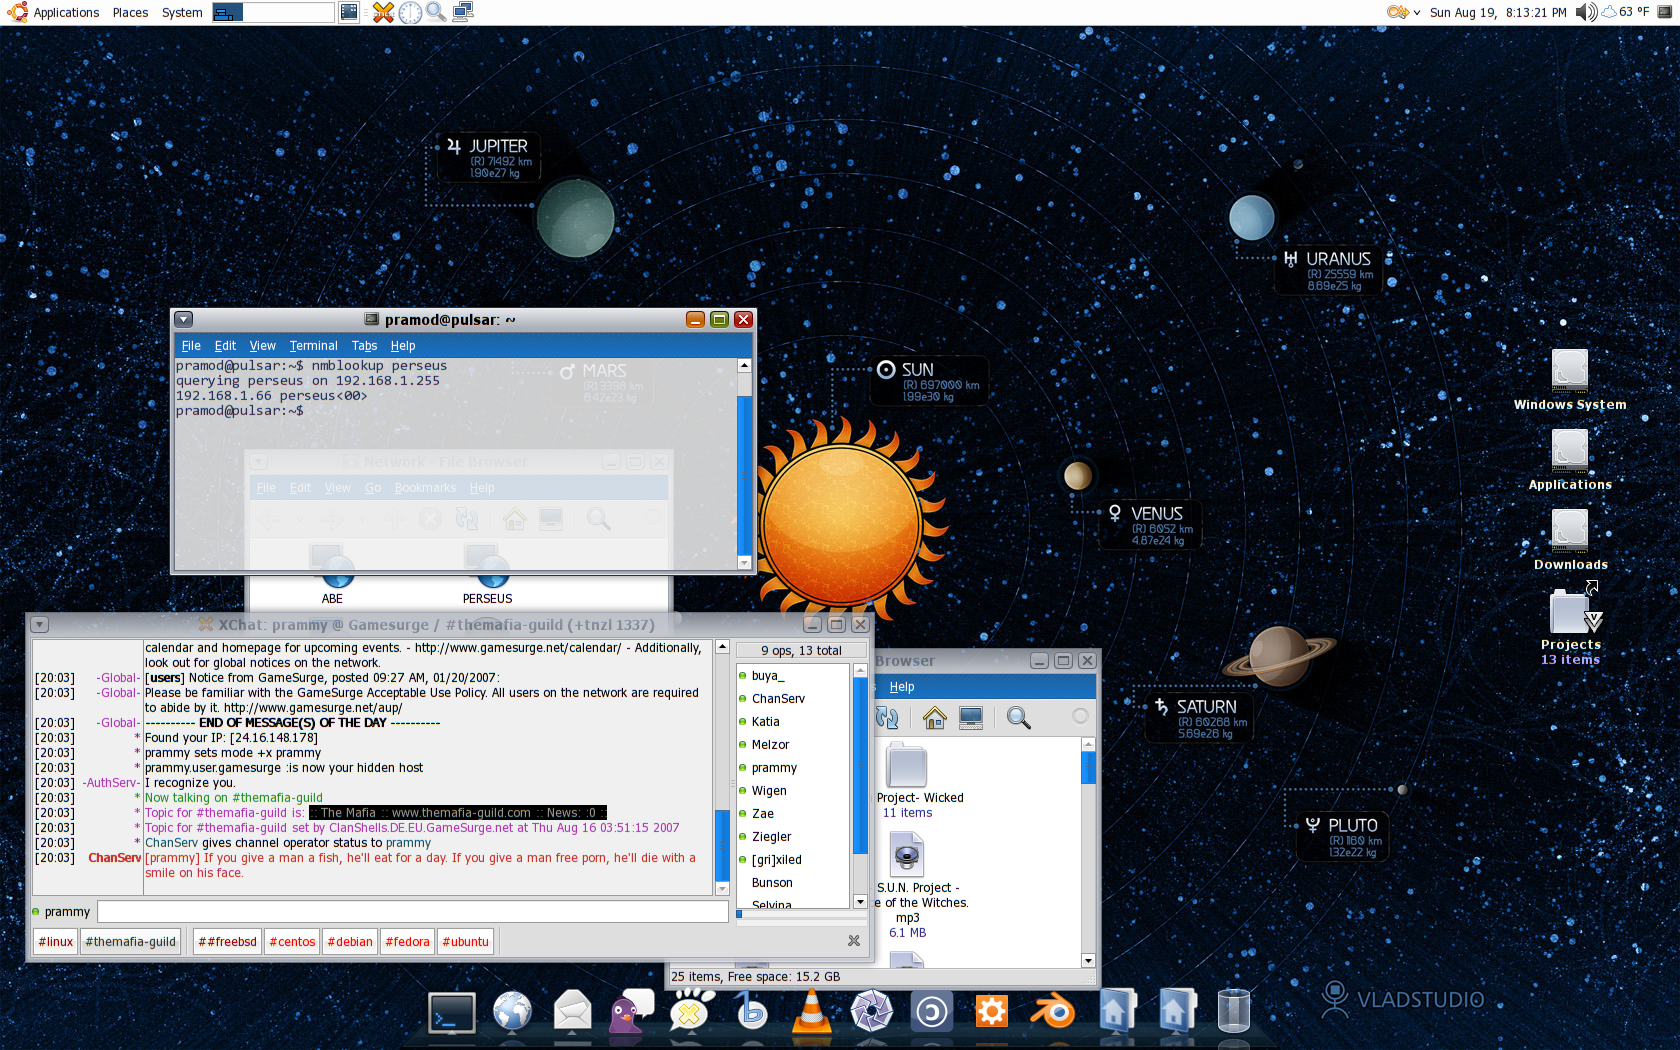The width and height of the screenshot is (1680, 1050).
Task: Switch to the #ubuntu channel tab
Action: click(465, 942)
